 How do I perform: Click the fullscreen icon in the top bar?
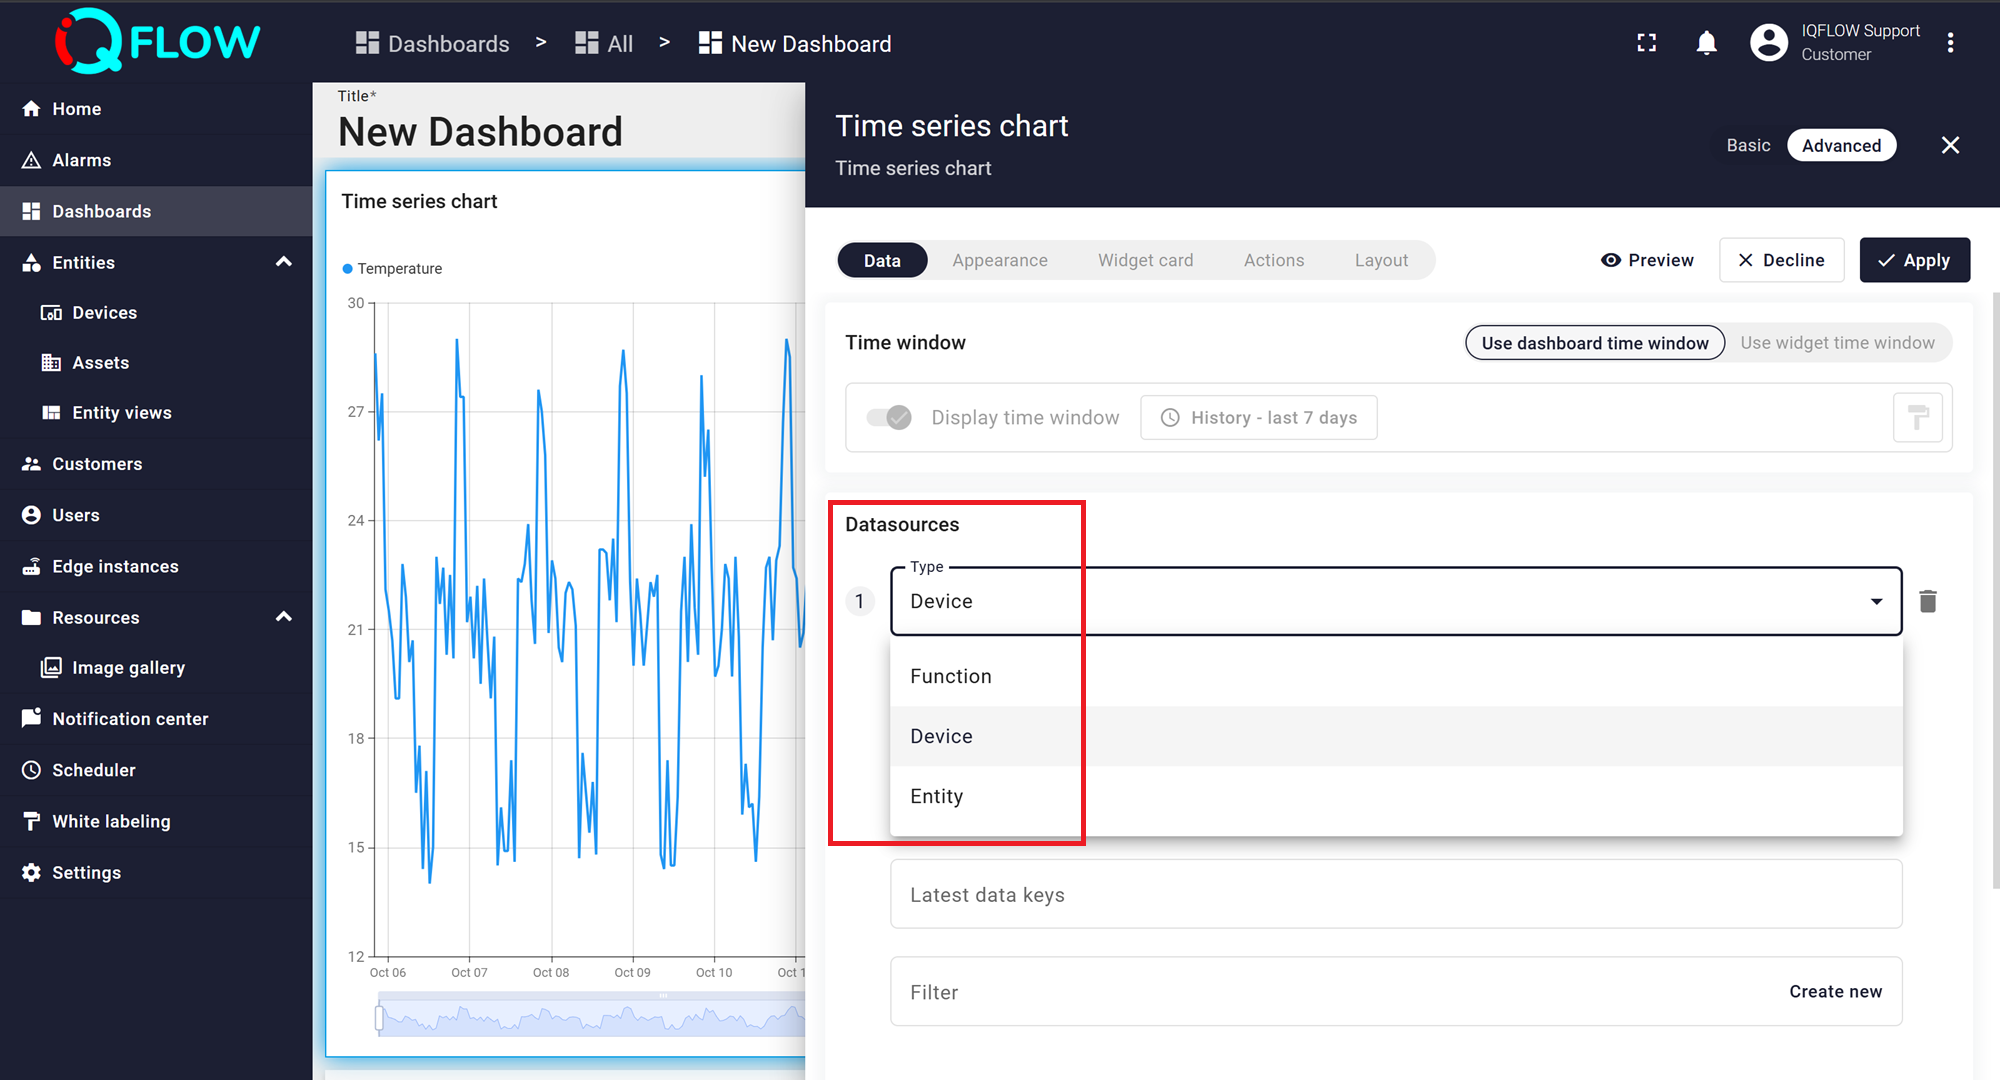coord(1646,43)
